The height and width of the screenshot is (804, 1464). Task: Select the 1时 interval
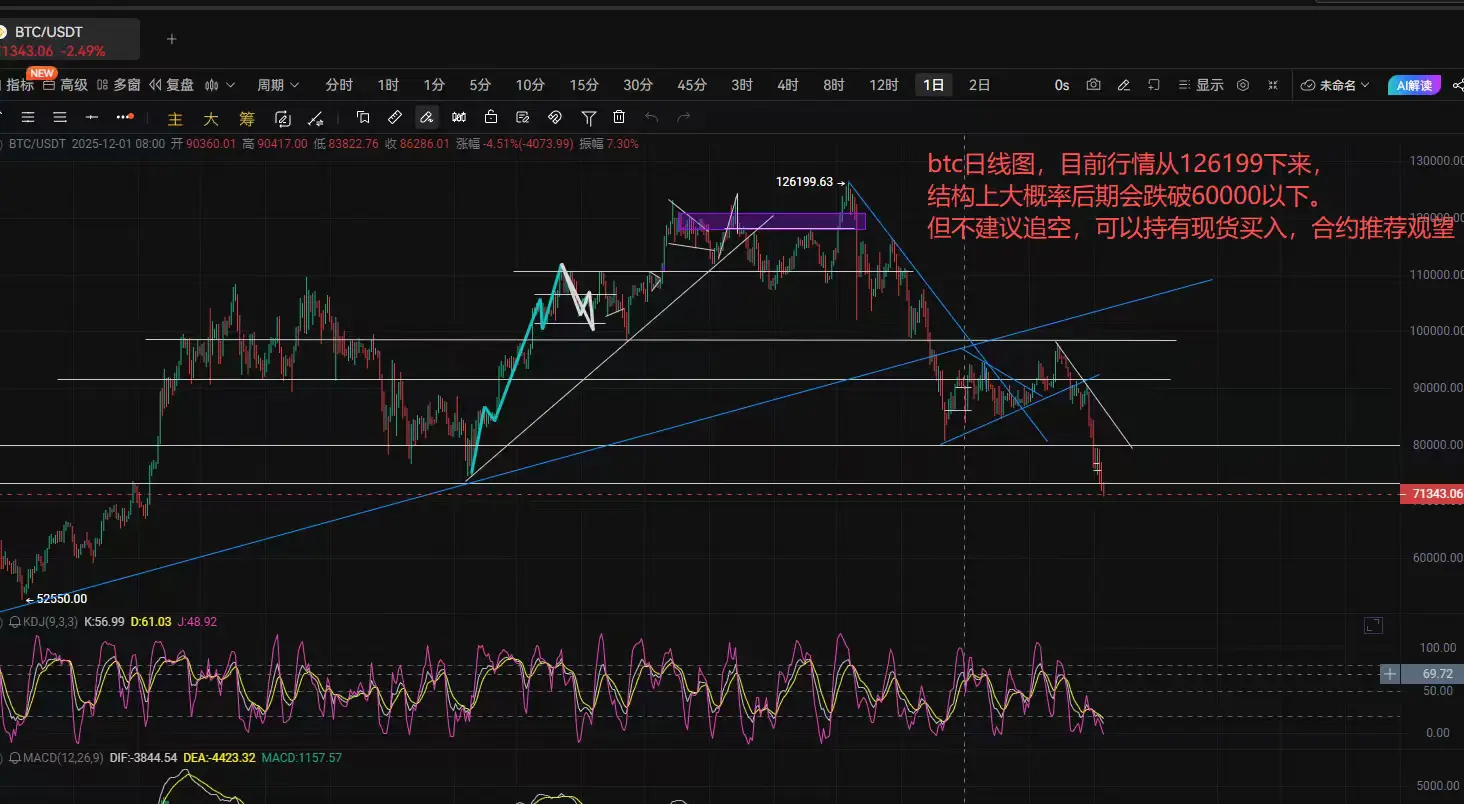[388, 85]
